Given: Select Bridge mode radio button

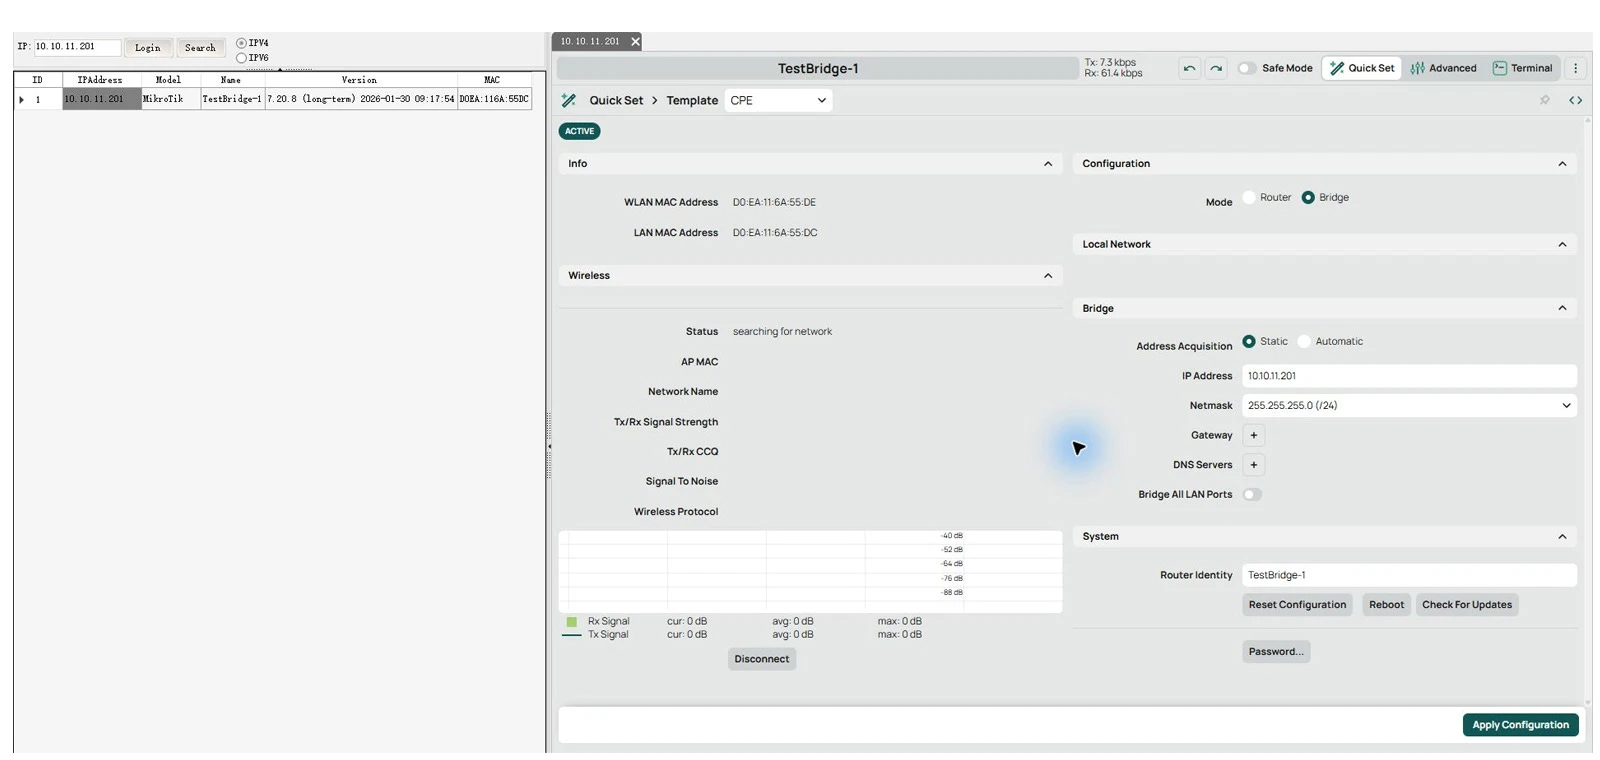Looking at the screenshot, I should pyautogui.click(x=1308, y=197).
